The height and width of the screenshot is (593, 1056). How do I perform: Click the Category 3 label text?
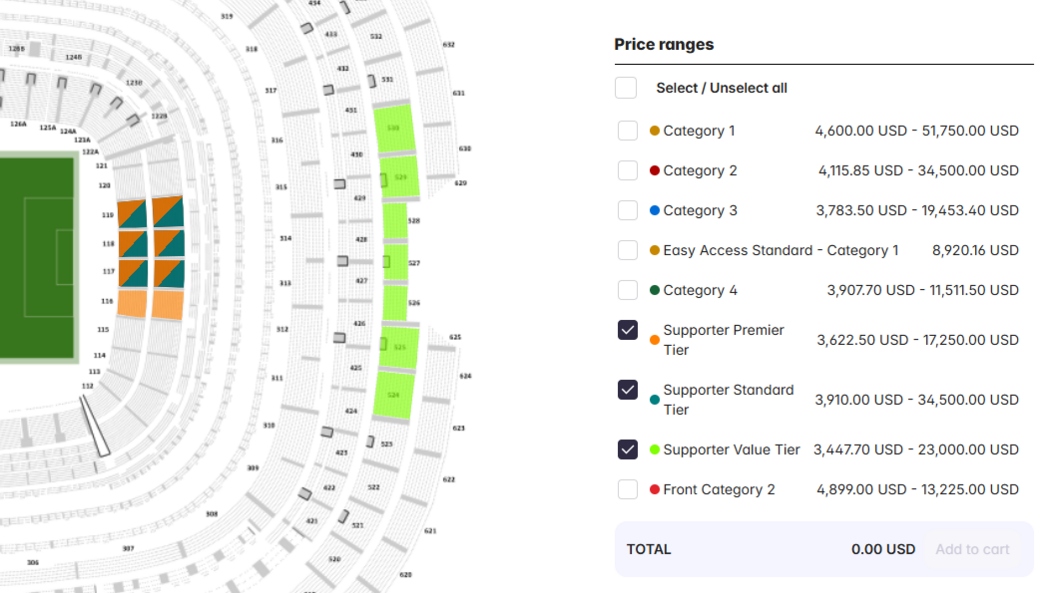[x=700, y=211]
